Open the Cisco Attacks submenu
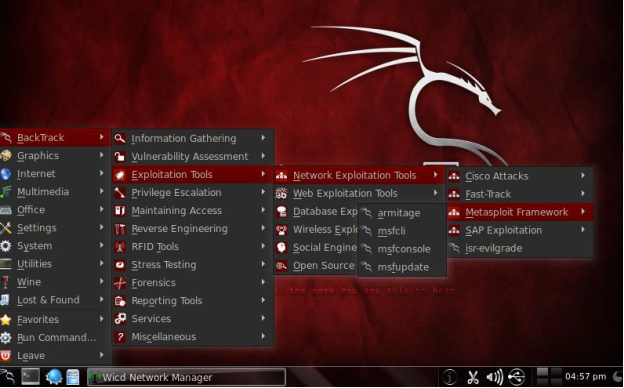 click(519, 176)
